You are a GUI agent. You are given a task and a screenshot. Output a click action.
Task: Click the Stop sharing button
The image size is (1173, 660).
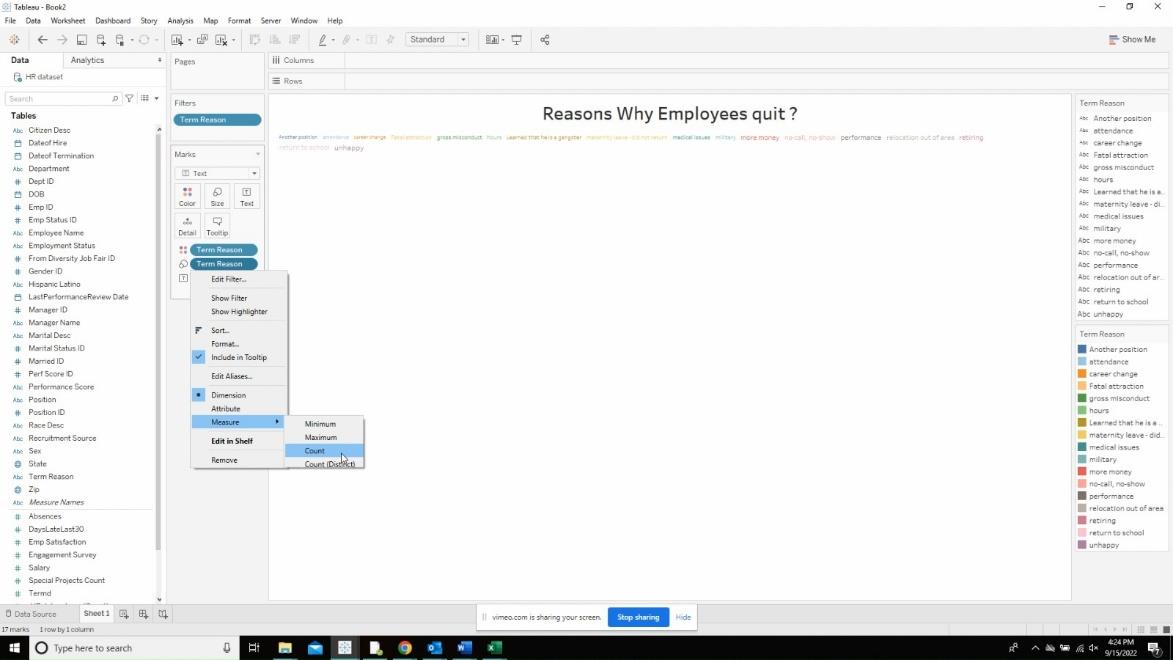pos(638,617)
